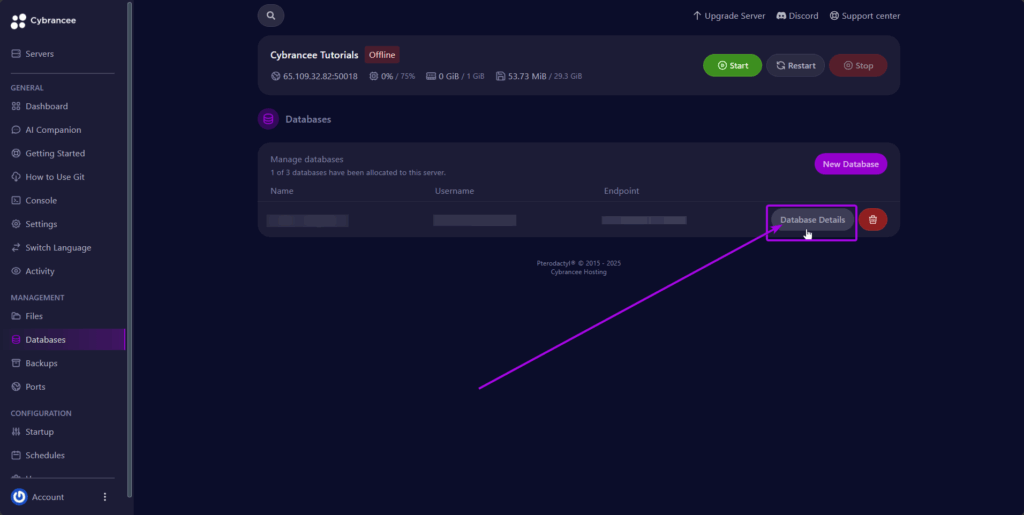Open Account in the sidebar footer

click(x=48, y=497)
